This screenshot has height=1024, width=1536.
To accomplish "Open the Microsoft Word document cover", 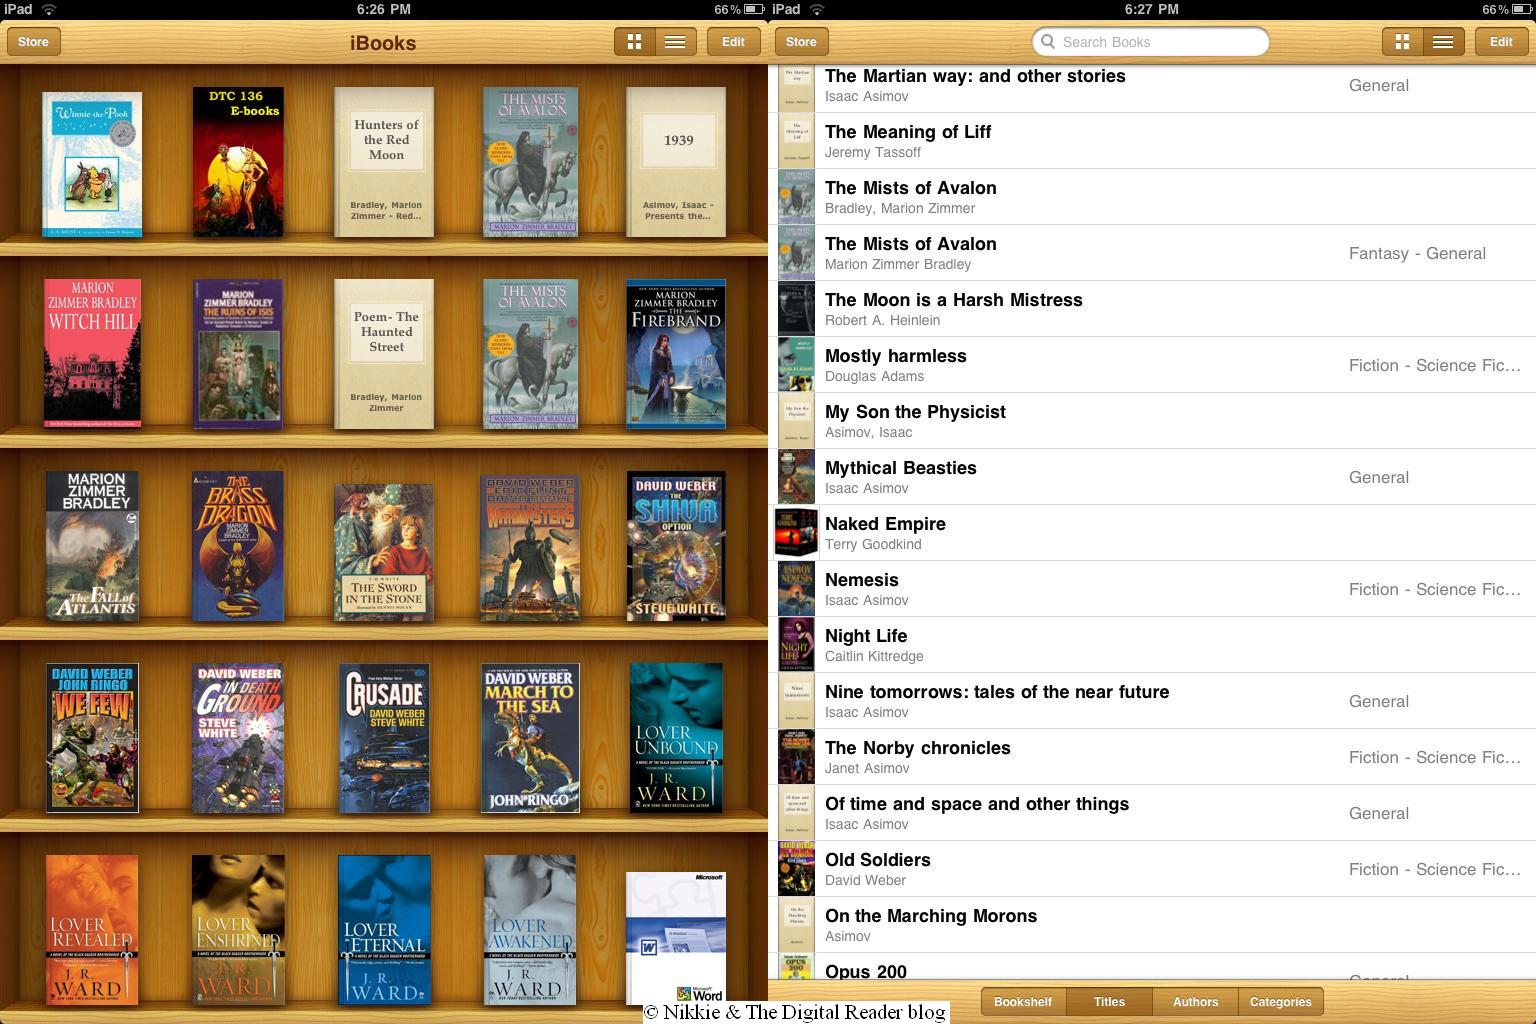I will pyautogui.click(x=676, y=938).
